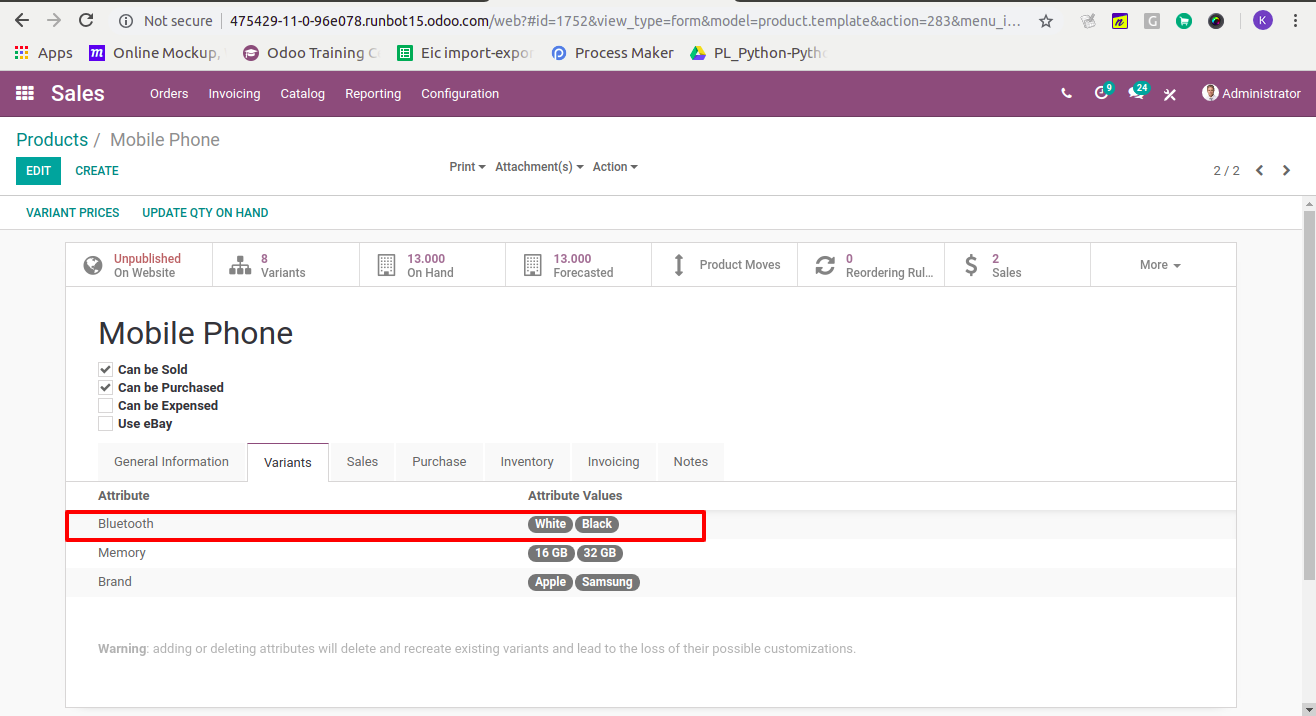
Task: Toggle the Can be Sold checkbox
Action: click(106, 369)
